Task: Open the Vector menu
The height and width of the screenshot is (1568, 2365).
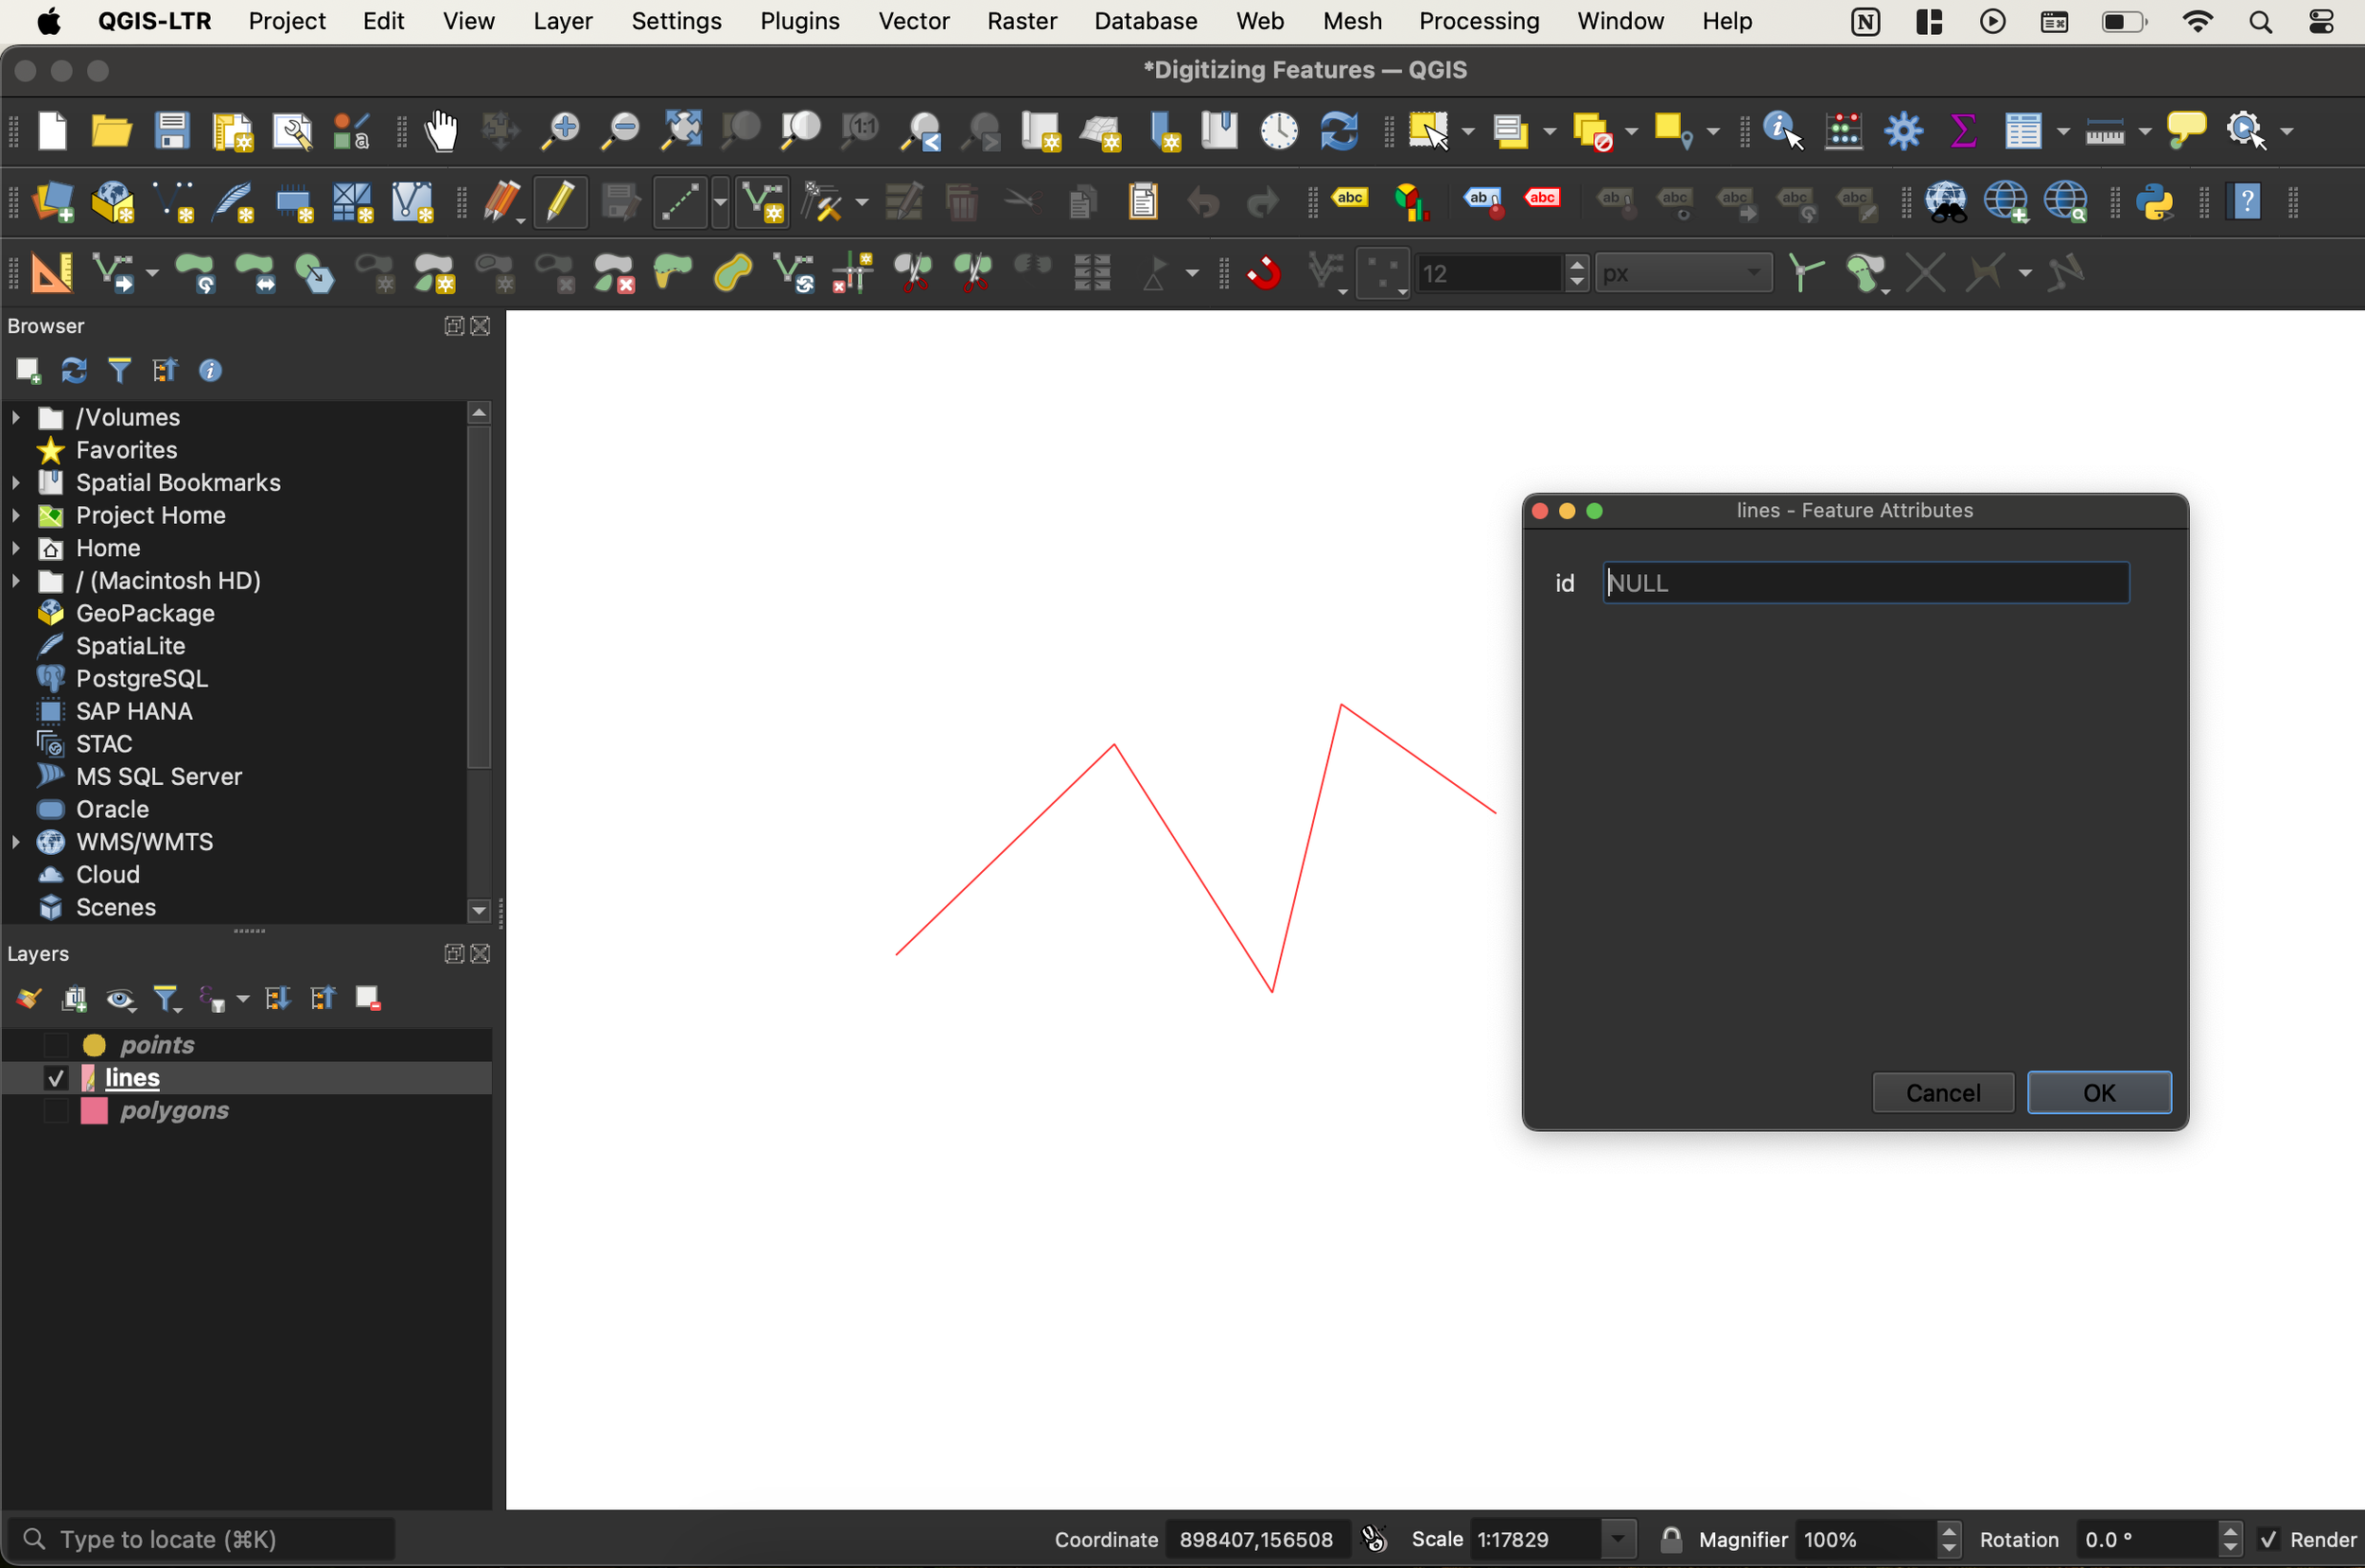Action: click(x=913, y=21)
